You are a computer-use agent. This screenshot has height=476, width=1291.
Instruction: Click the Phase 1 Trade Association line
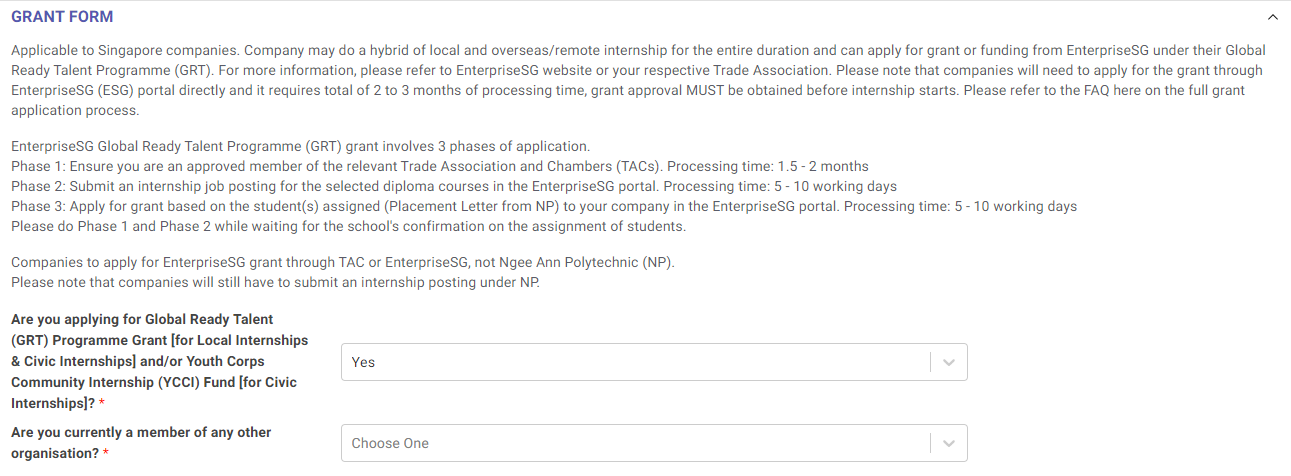click(440, 166)
